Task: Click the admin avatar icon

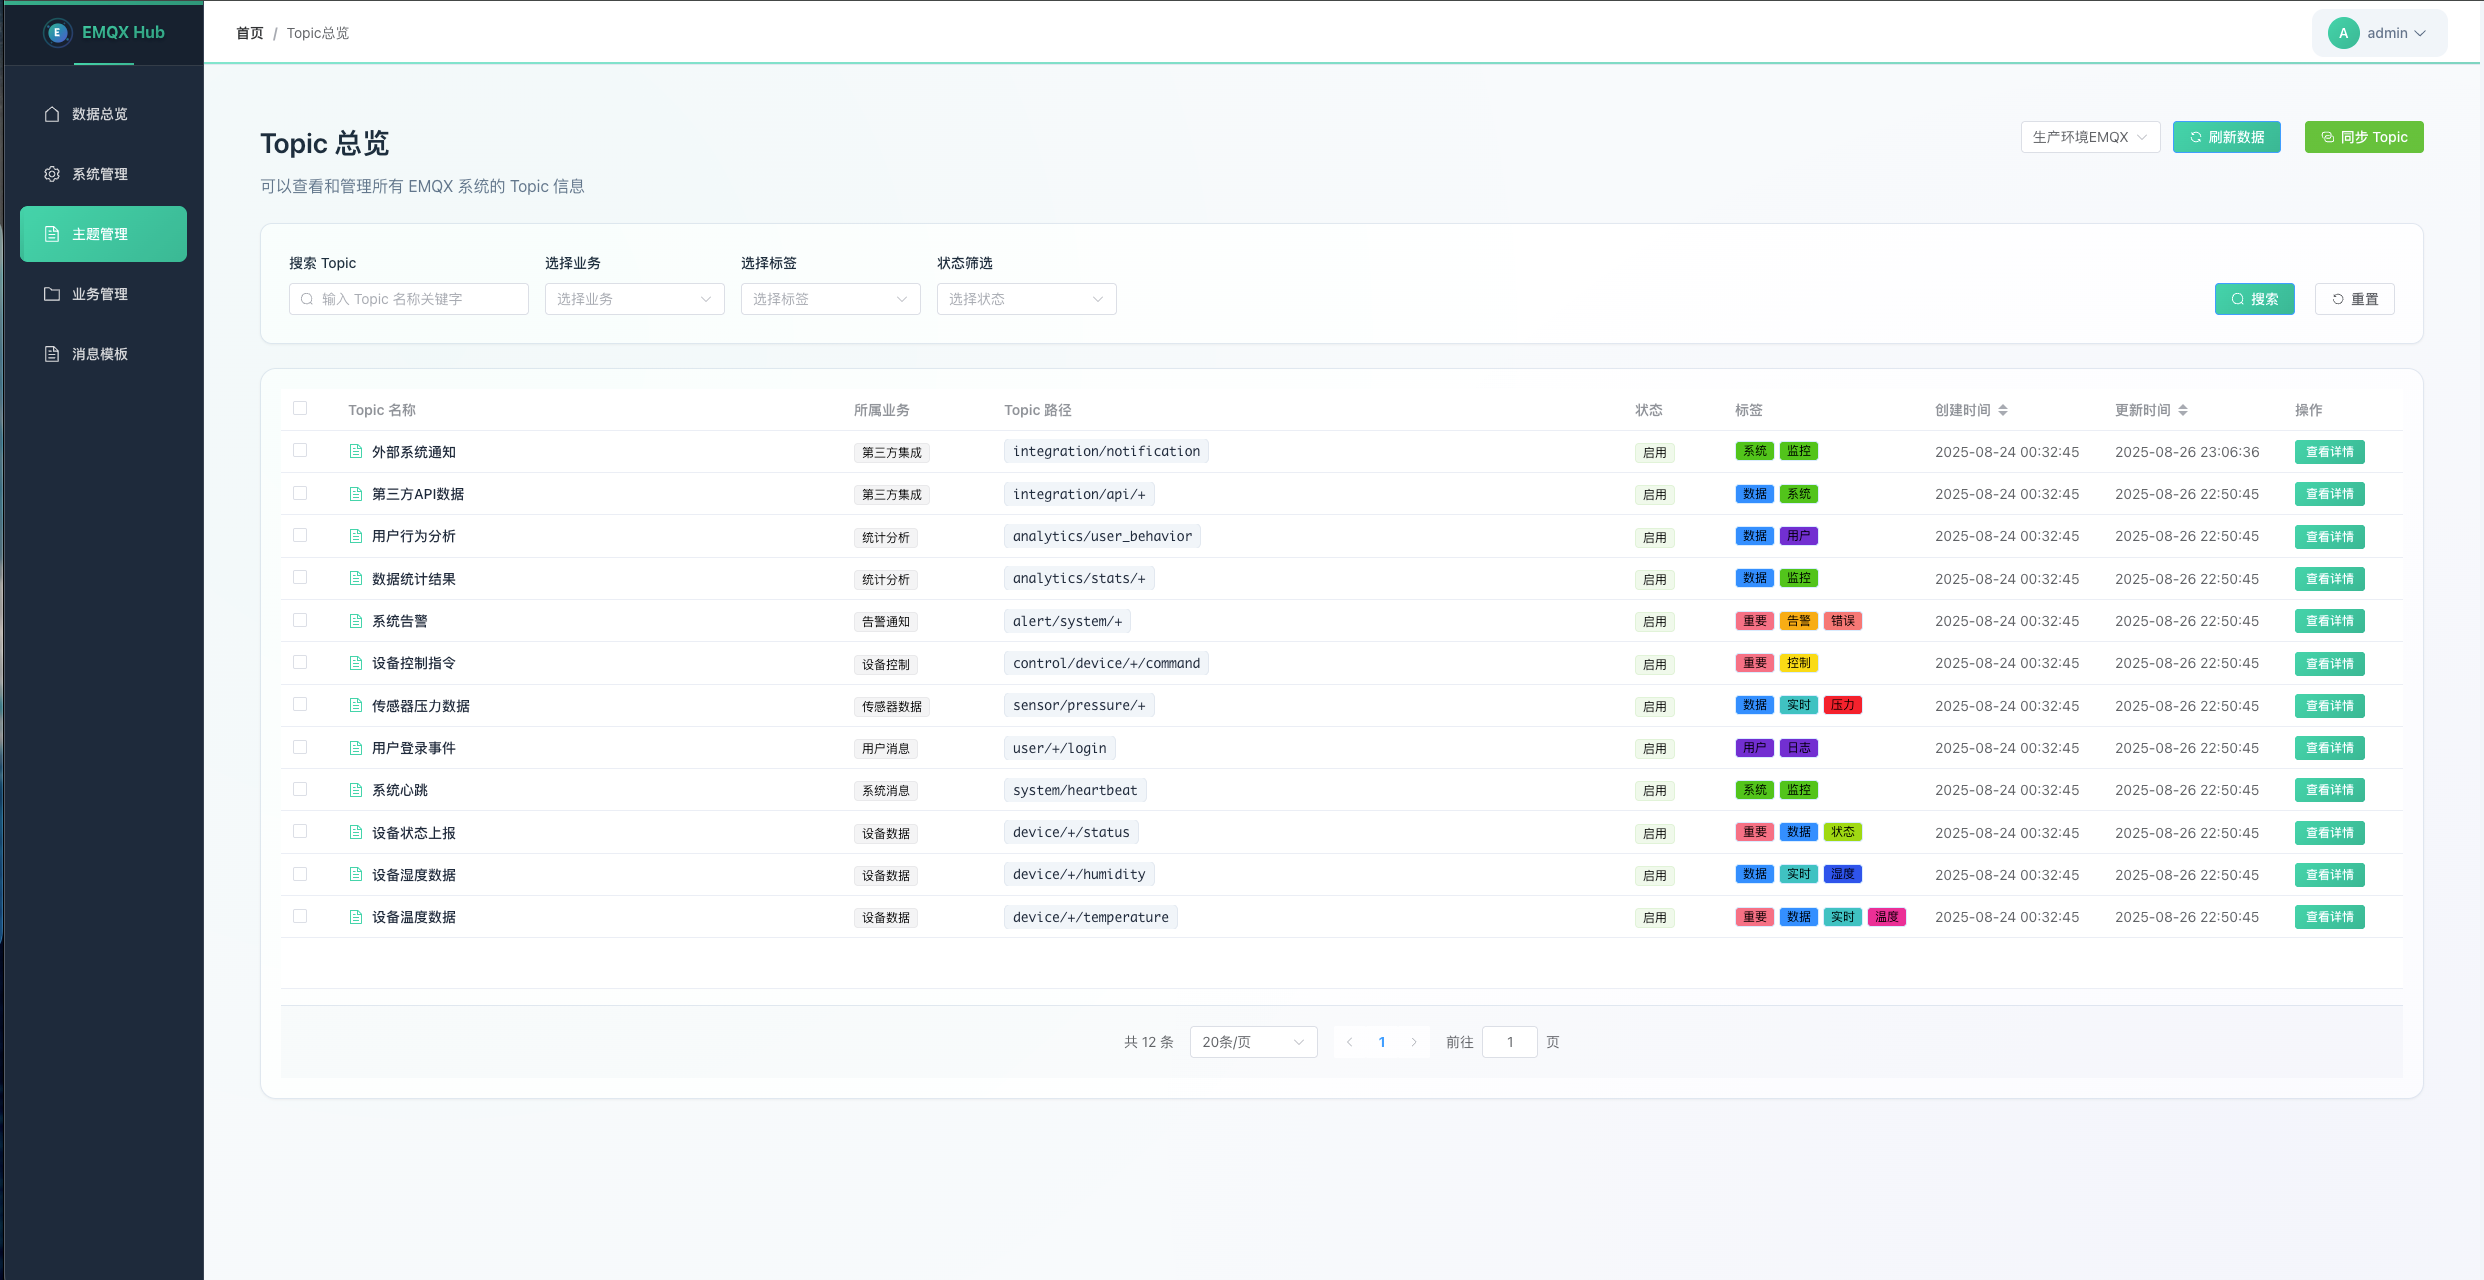Action: click(2343, 33)
